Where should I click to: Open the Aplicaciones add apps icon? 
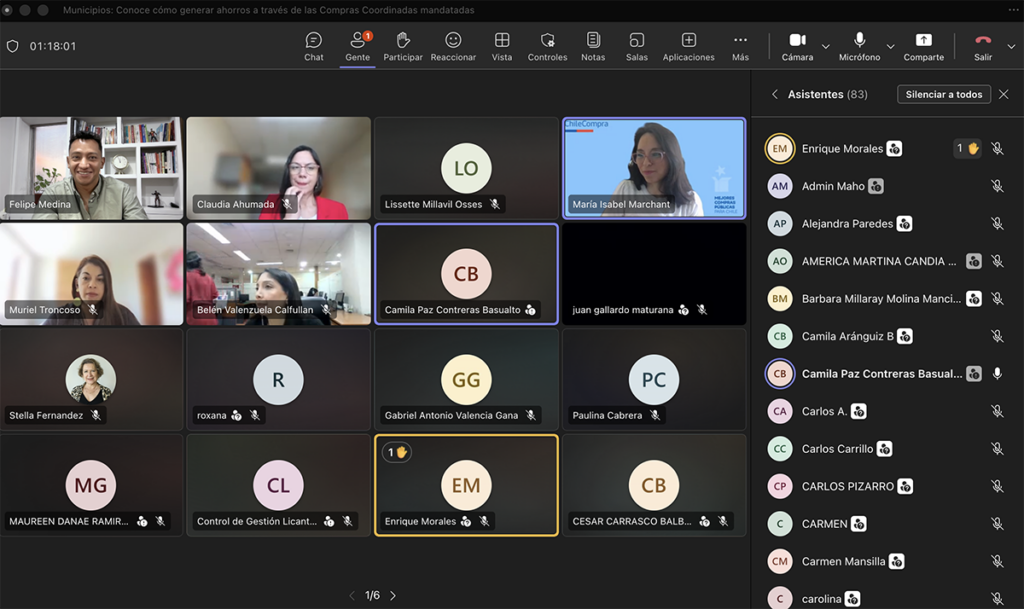pyautogui.click(x=688, y=46)
